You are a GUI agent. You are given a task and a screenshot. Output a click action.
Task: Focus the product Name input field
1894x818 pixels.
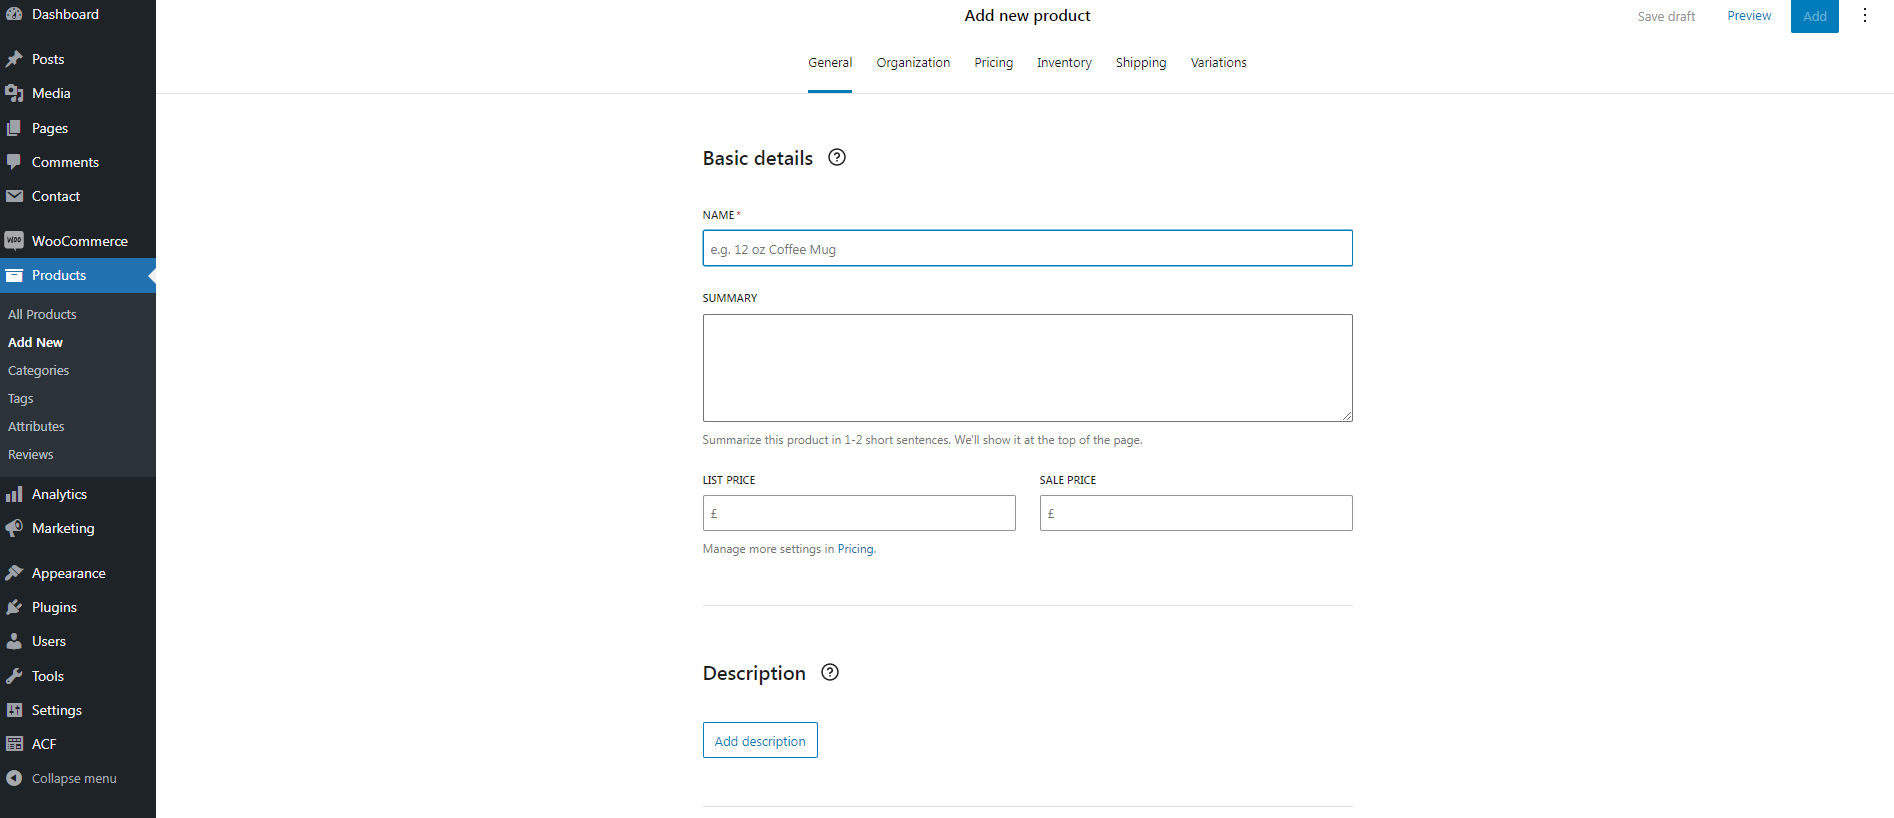[1027, 248]
